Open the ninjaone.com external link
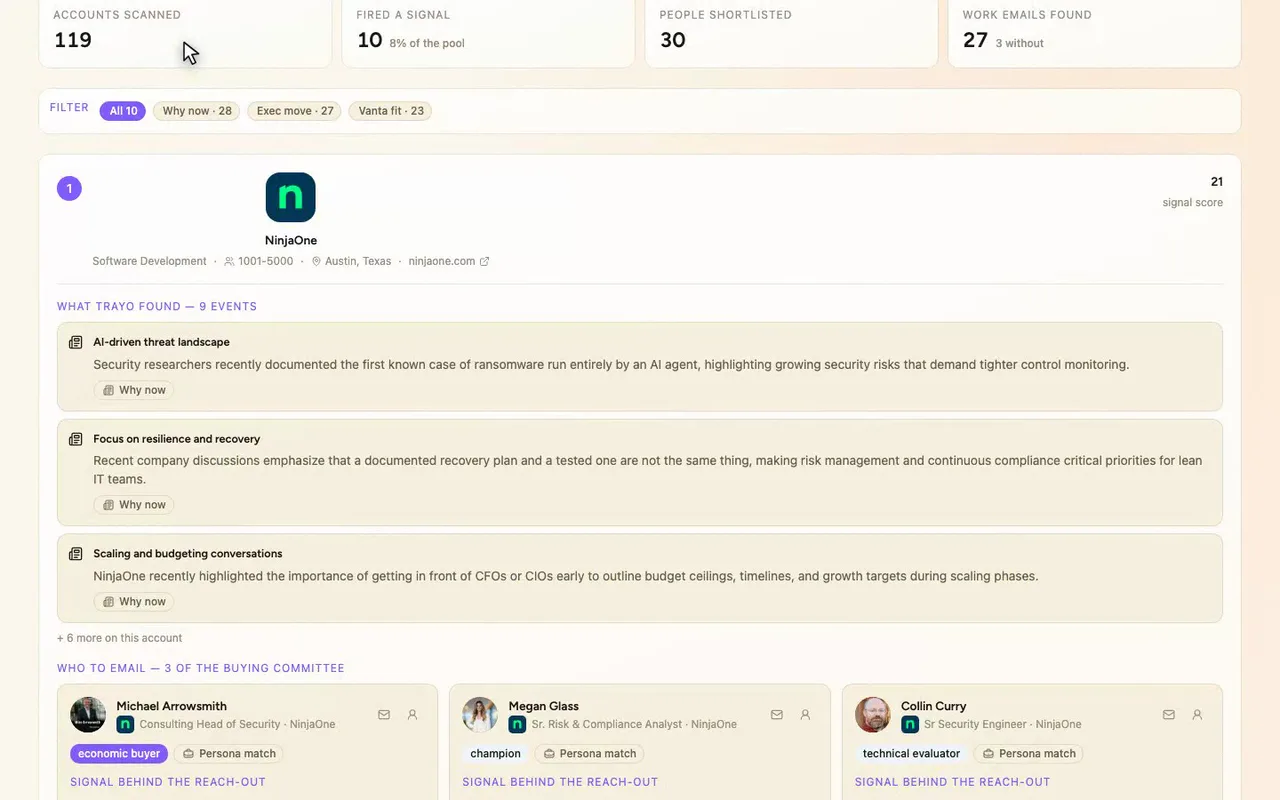 click(449, 261)
